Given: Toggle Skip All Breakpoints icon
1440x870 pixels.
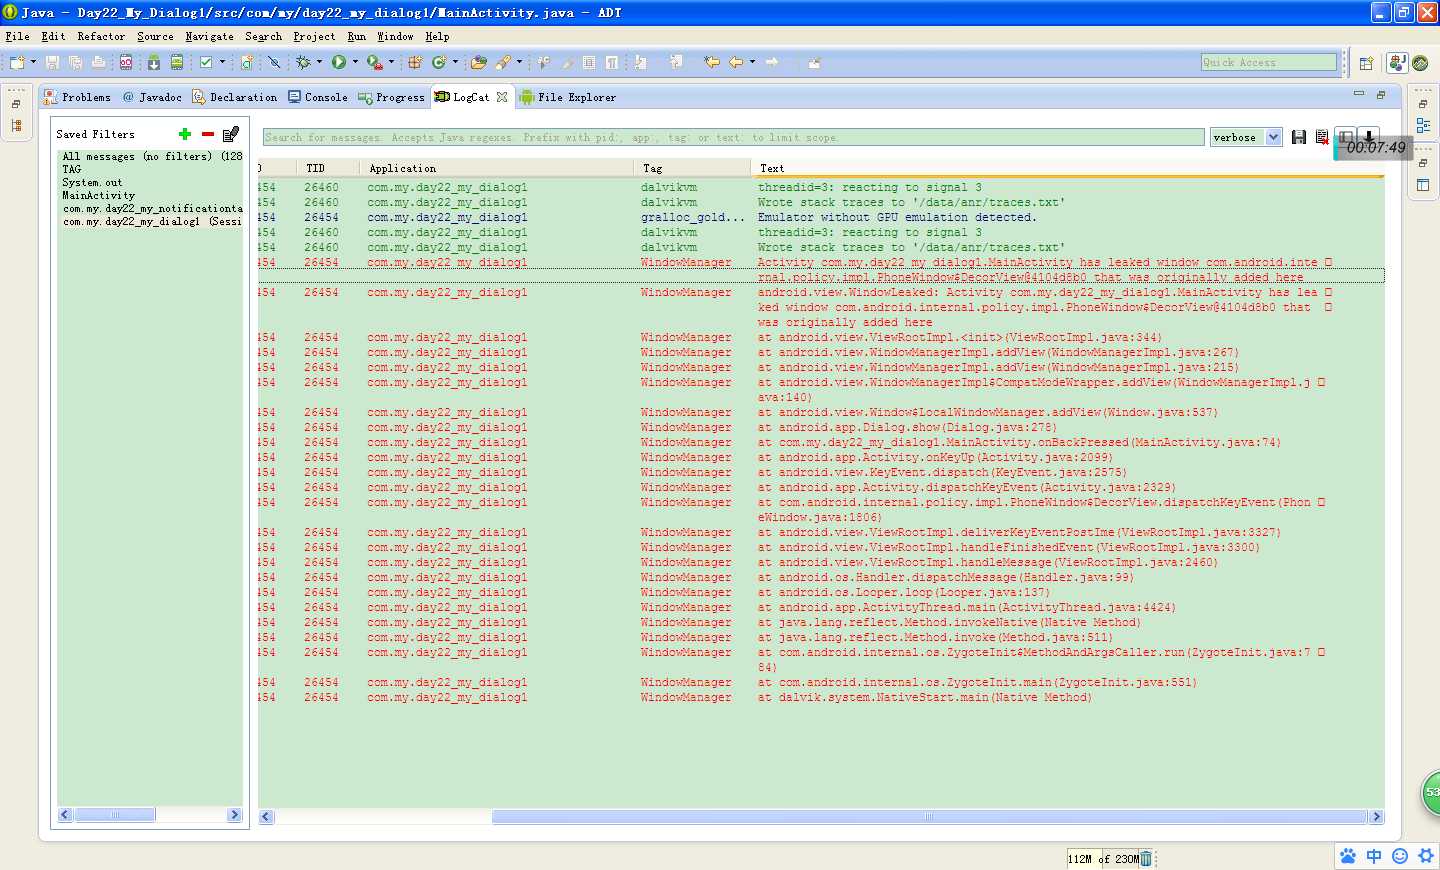Looking at the screenshot, I should point(274,62).
